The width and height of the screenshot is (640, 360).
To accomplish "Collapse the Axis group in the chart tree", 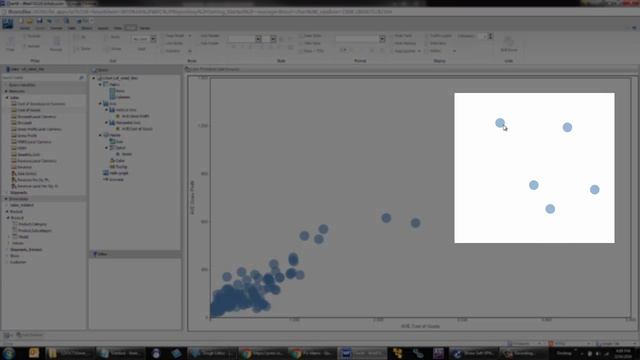I will (x=100, y=104).
